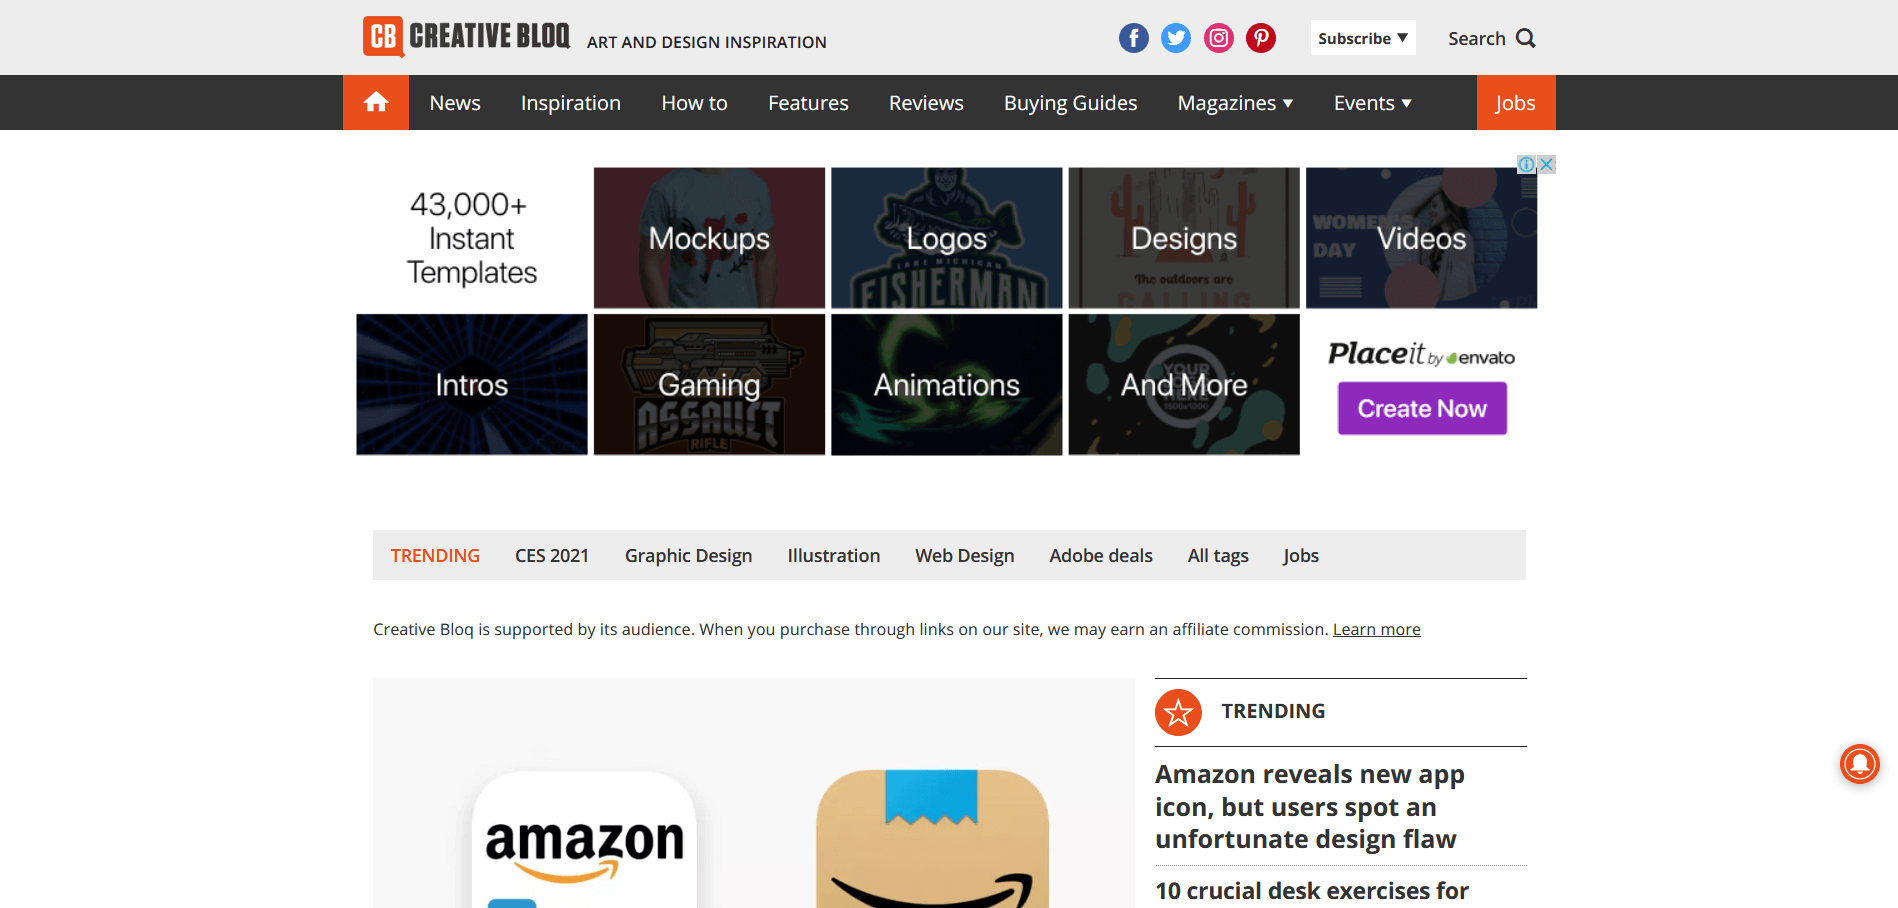Select the Web Design trending tag
This screenshot has width=1898, height=908.
[x=964, y=555]
